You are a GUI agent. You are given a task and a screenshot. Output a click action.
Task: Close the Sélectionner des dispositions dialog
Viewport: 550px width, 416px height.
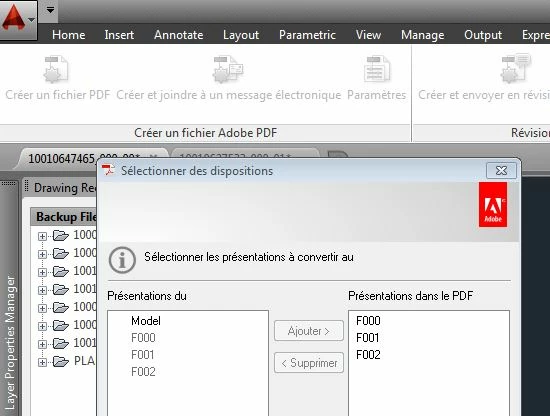click(x=501, y=170)
